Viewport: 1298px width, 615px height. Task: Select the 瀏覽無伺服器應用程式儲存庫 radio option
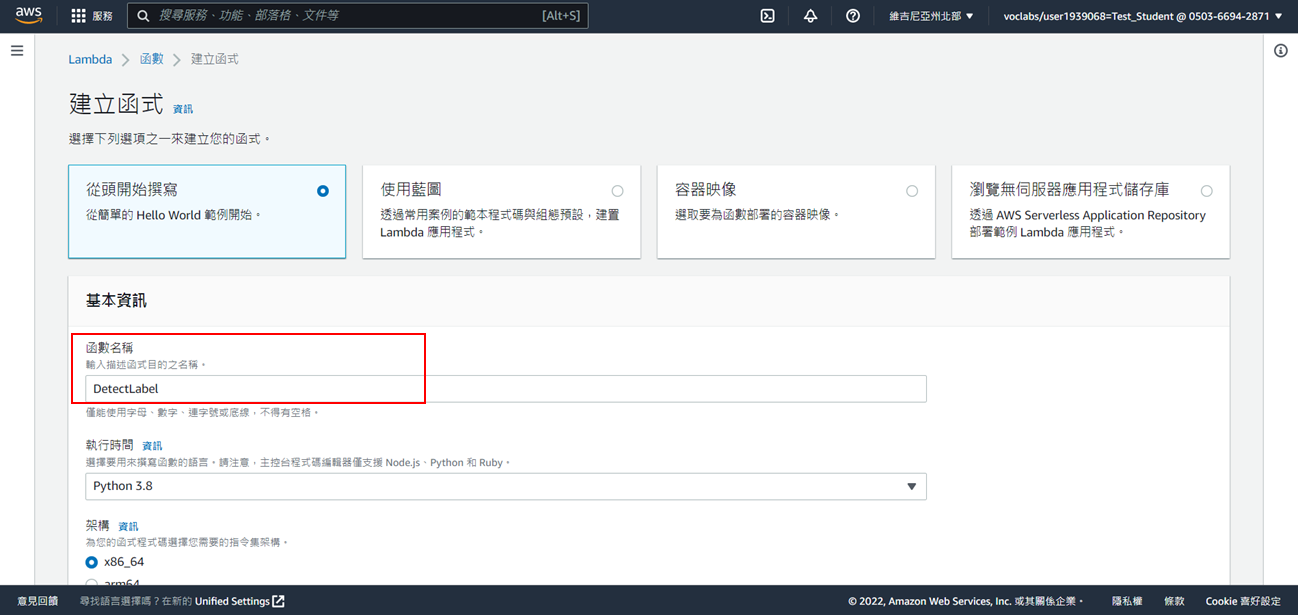(1207, 191)
